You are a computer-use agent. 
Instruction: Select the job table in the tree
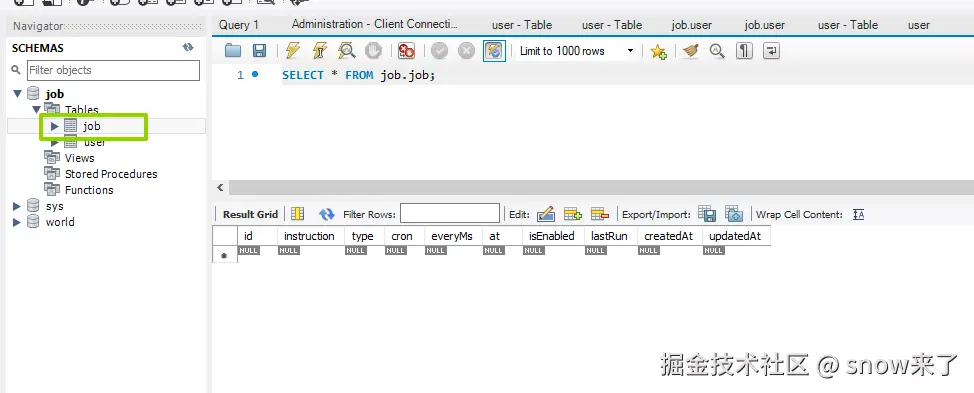pyautogui.click(x=91, y=126)
